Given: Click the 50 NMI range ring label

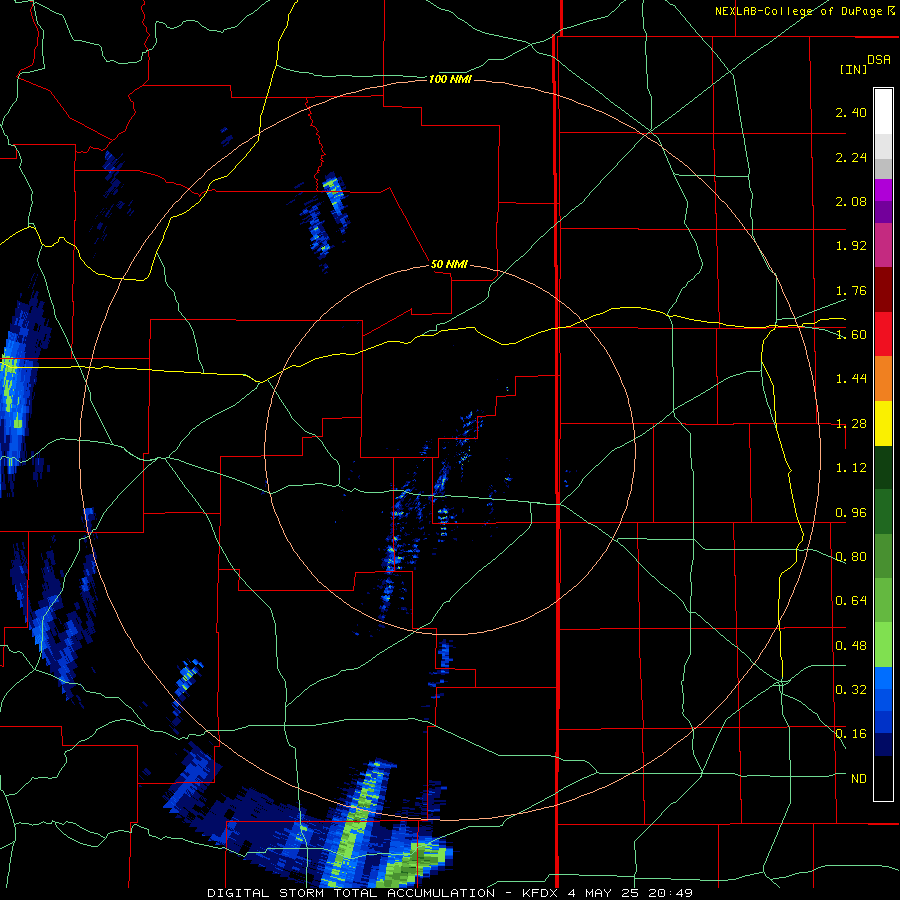Looking at the screenshot, I should [x=449, y=265].
